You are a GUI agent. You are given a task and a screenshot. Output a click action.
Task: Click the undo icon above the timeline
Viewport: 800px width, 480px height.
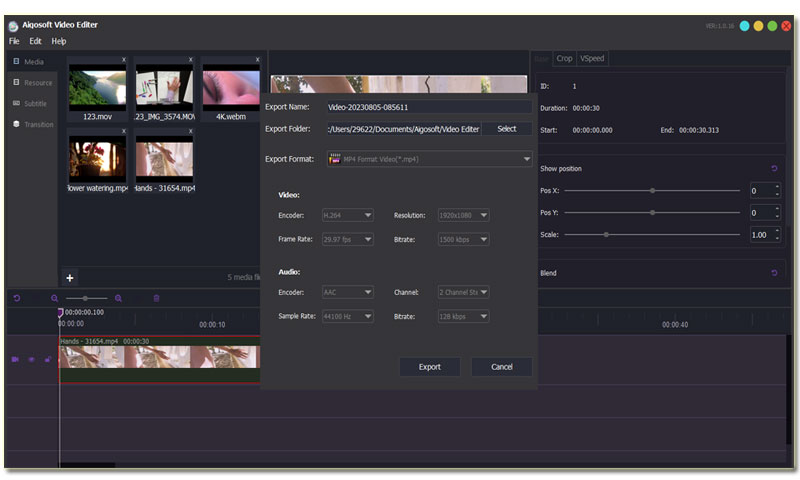17,298
